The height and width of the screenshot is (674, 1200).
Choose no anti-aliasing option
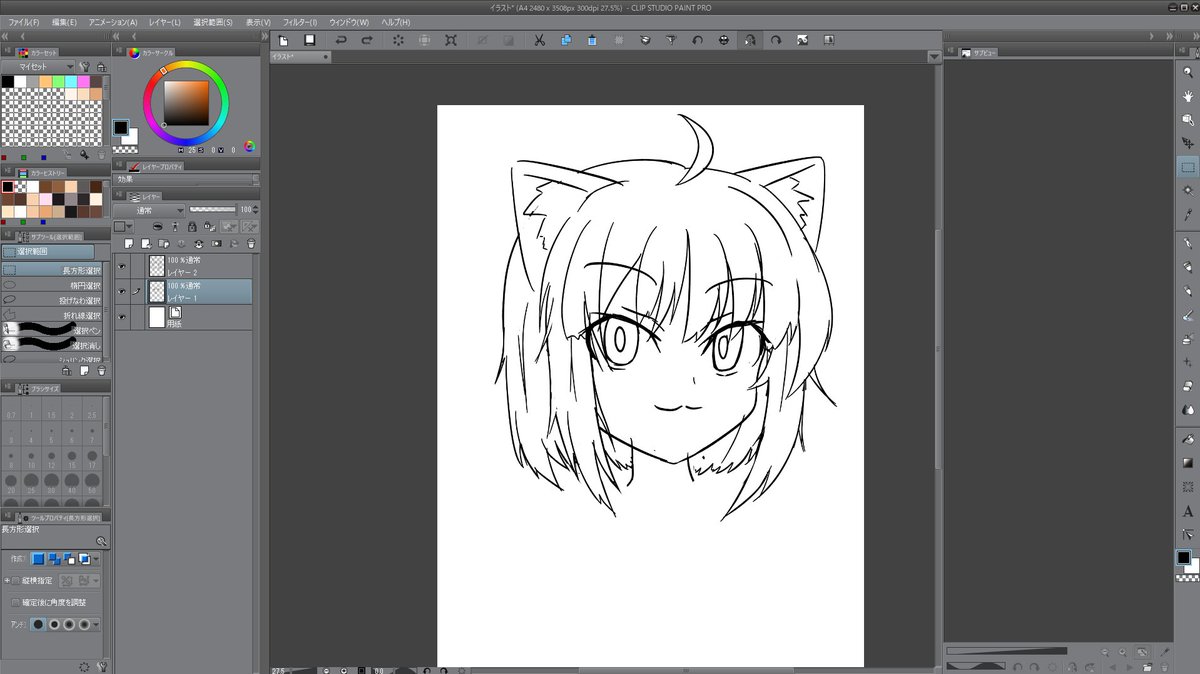38,624
